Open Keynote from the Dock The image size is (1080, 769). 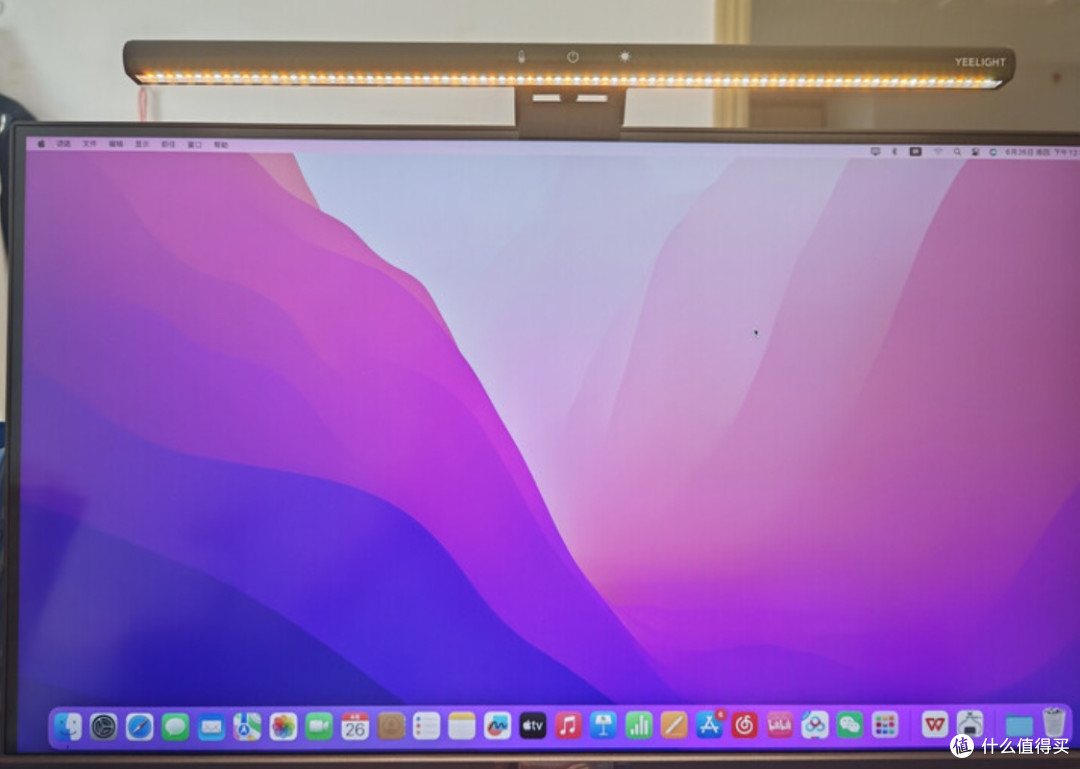[603, 726]
